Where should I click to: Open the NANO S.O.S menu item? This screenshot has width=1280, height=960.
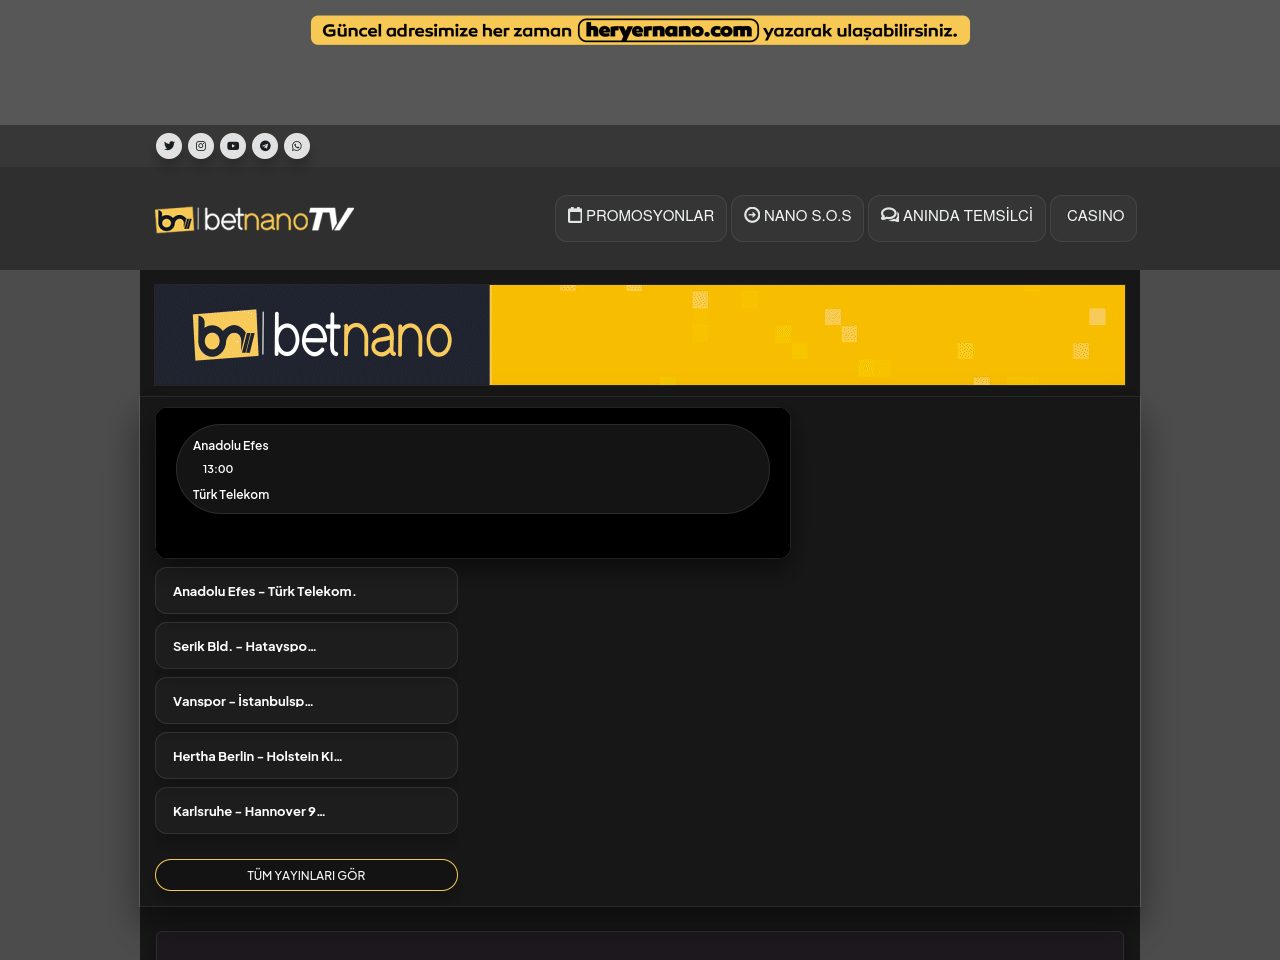click(x=797, y=218)
